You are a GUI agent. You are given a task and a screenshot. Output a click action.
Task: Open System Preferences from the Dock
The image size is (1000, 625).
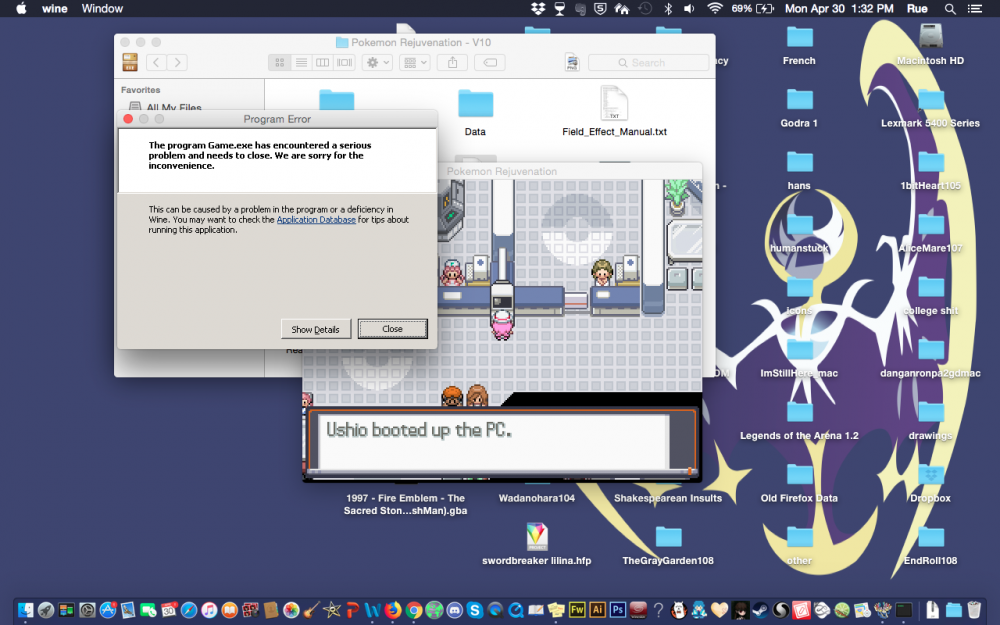[87, 610]
